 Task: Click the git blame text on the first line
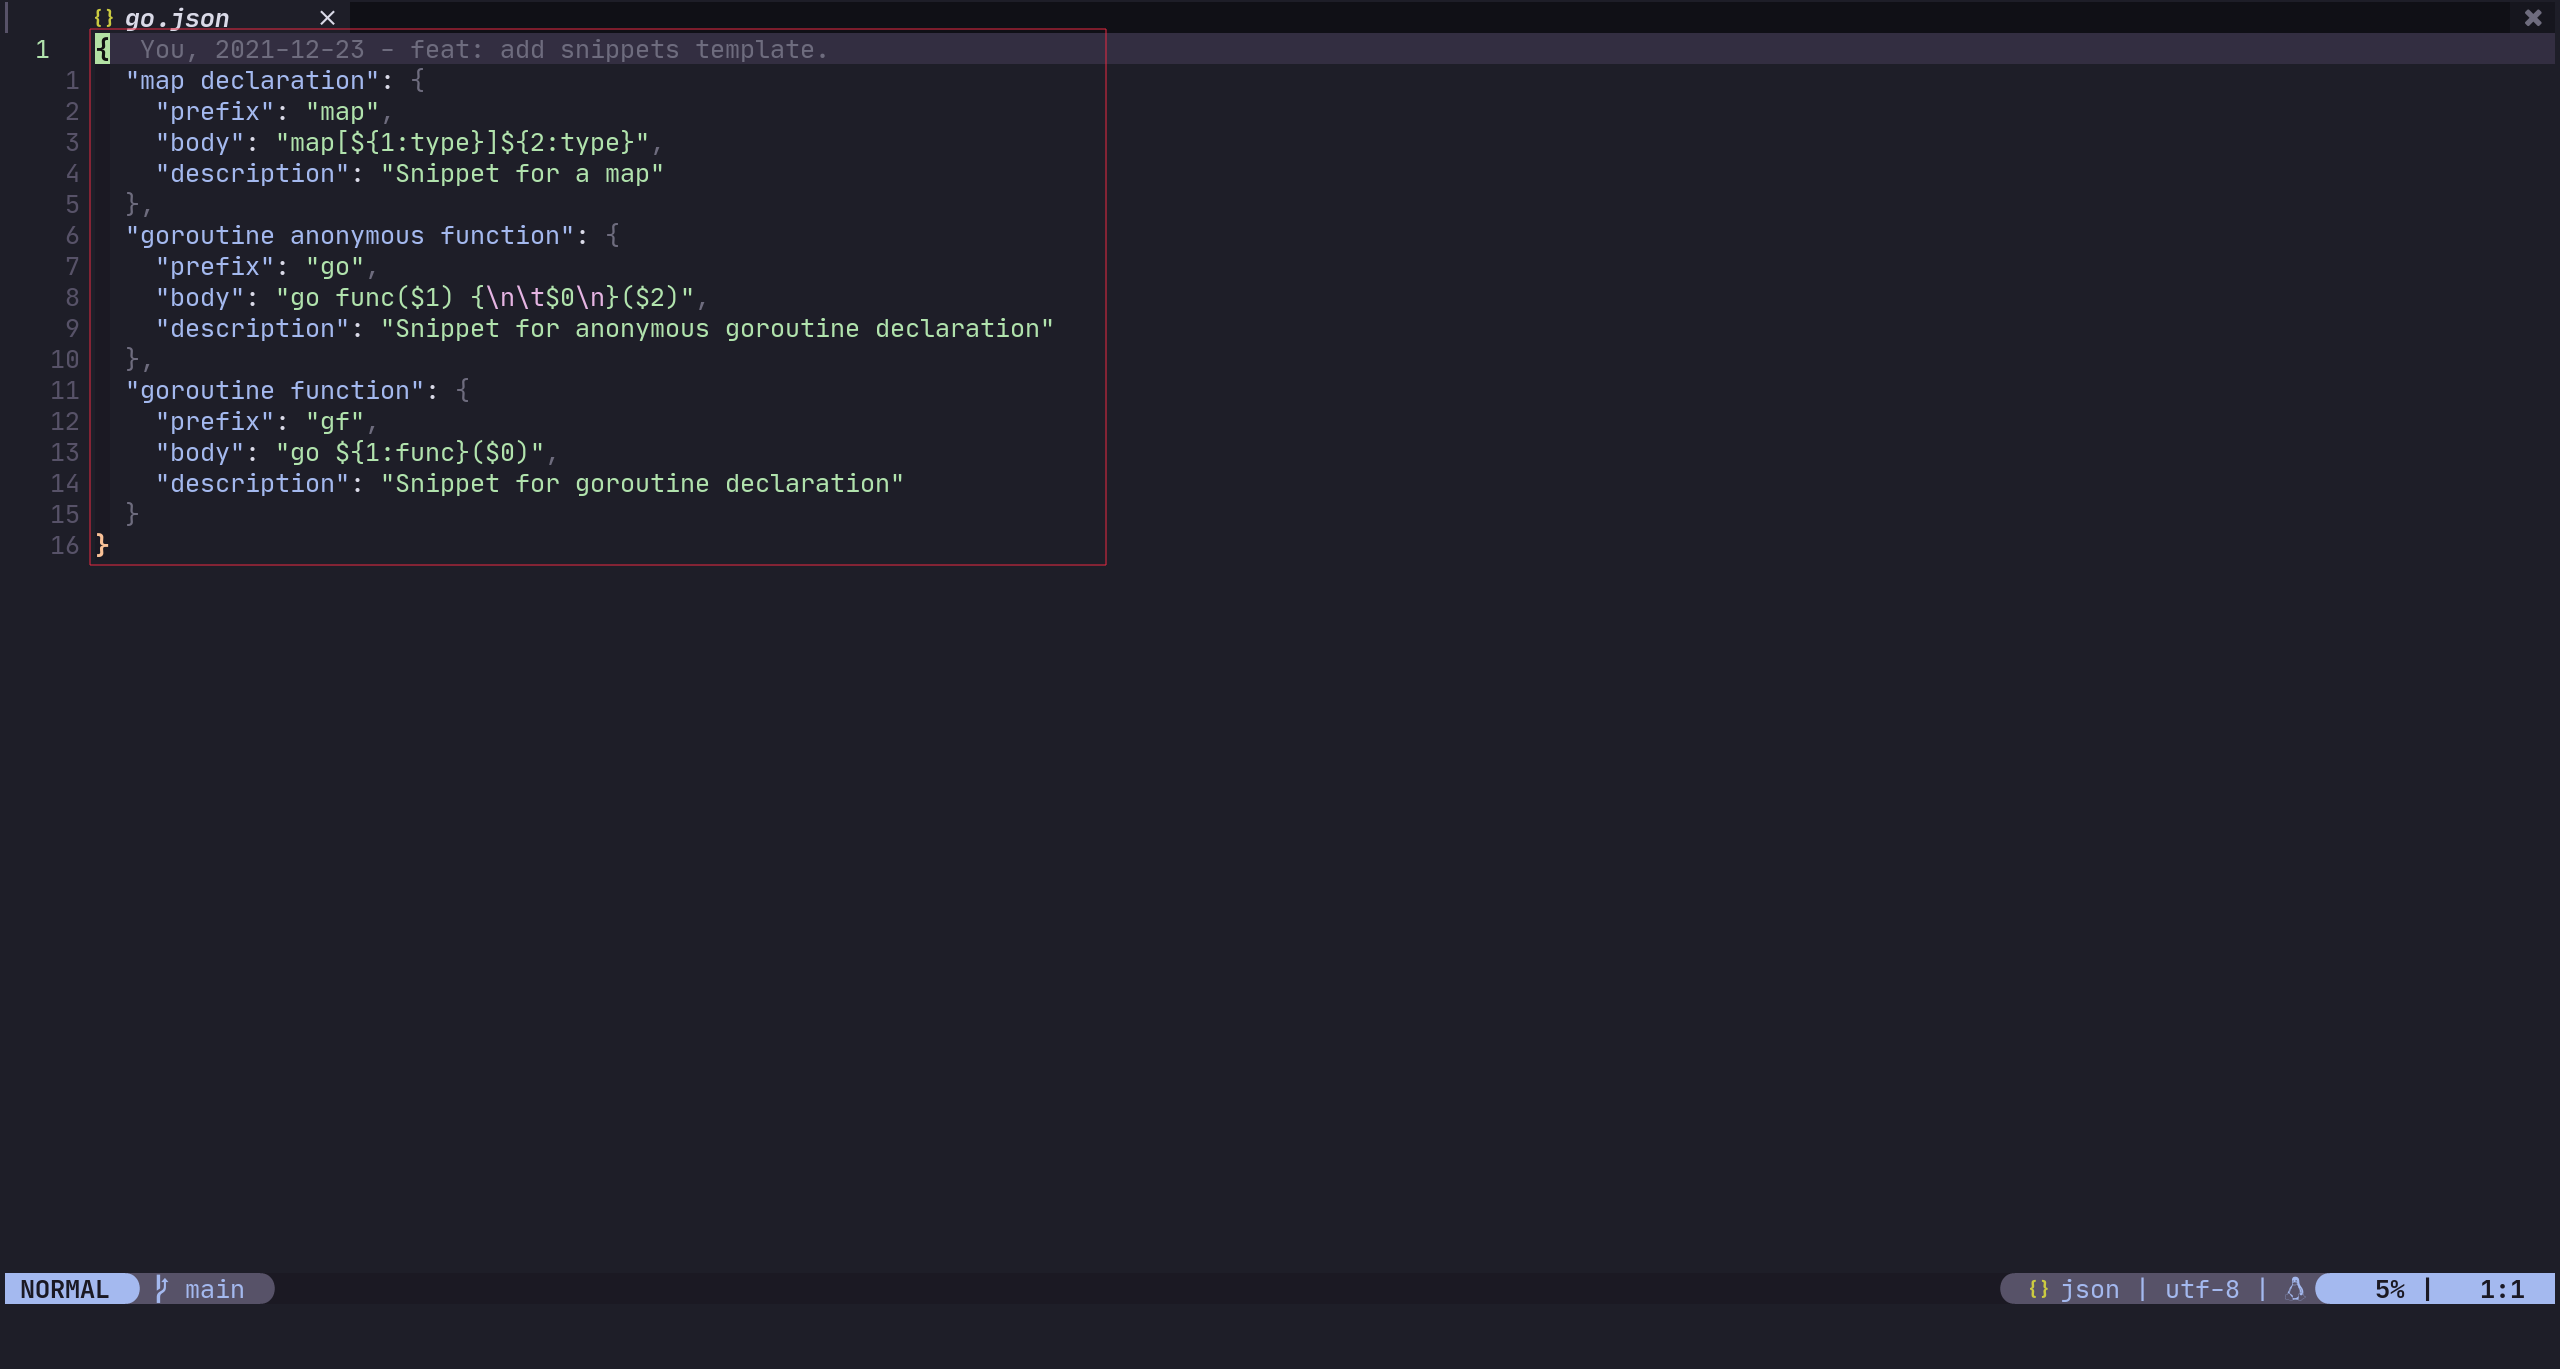pyautogui.click(x=484, y=50)
